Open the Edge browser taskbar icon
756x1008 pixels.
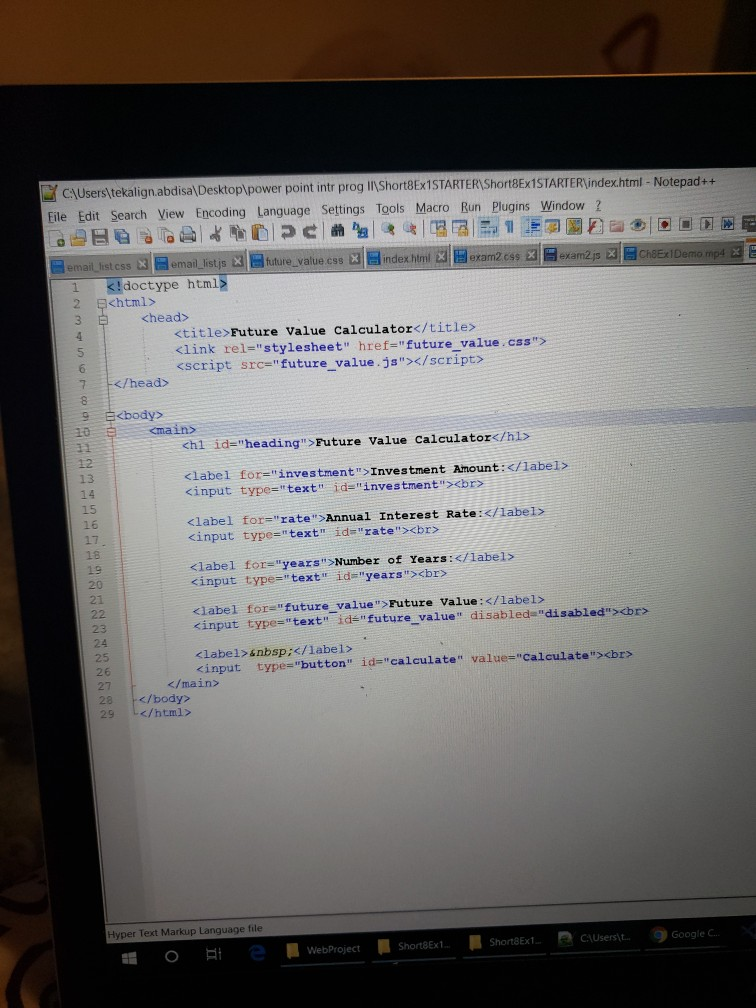257,952
